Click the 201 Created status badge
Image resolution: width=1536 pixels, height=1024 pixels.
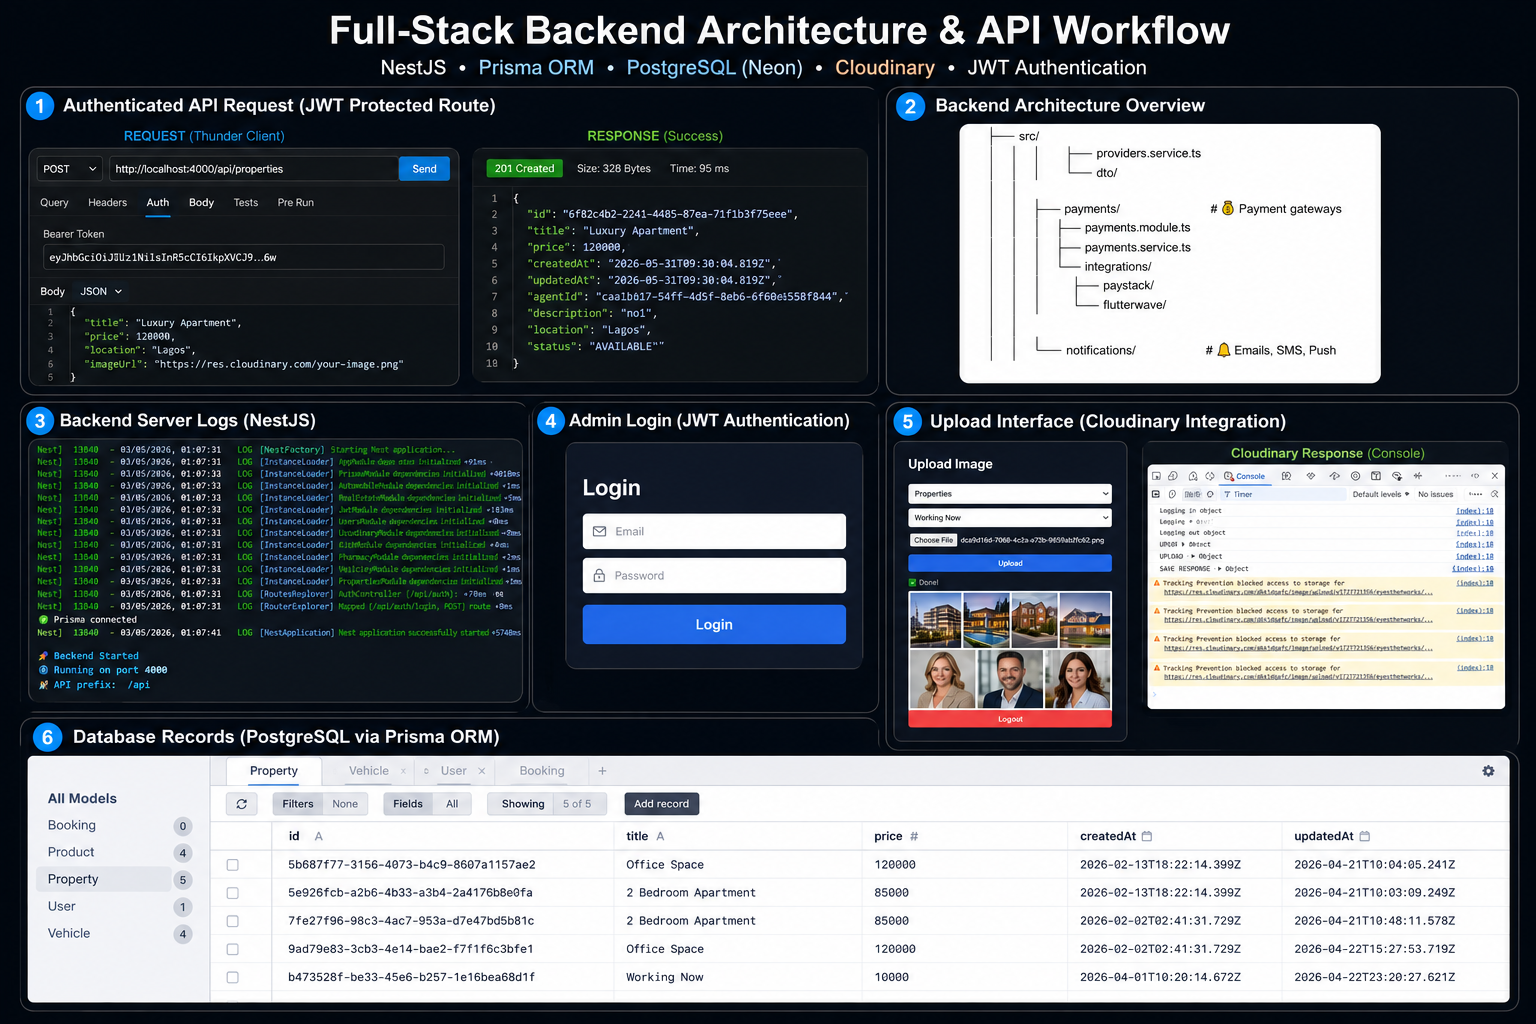(x=524, y=169)
